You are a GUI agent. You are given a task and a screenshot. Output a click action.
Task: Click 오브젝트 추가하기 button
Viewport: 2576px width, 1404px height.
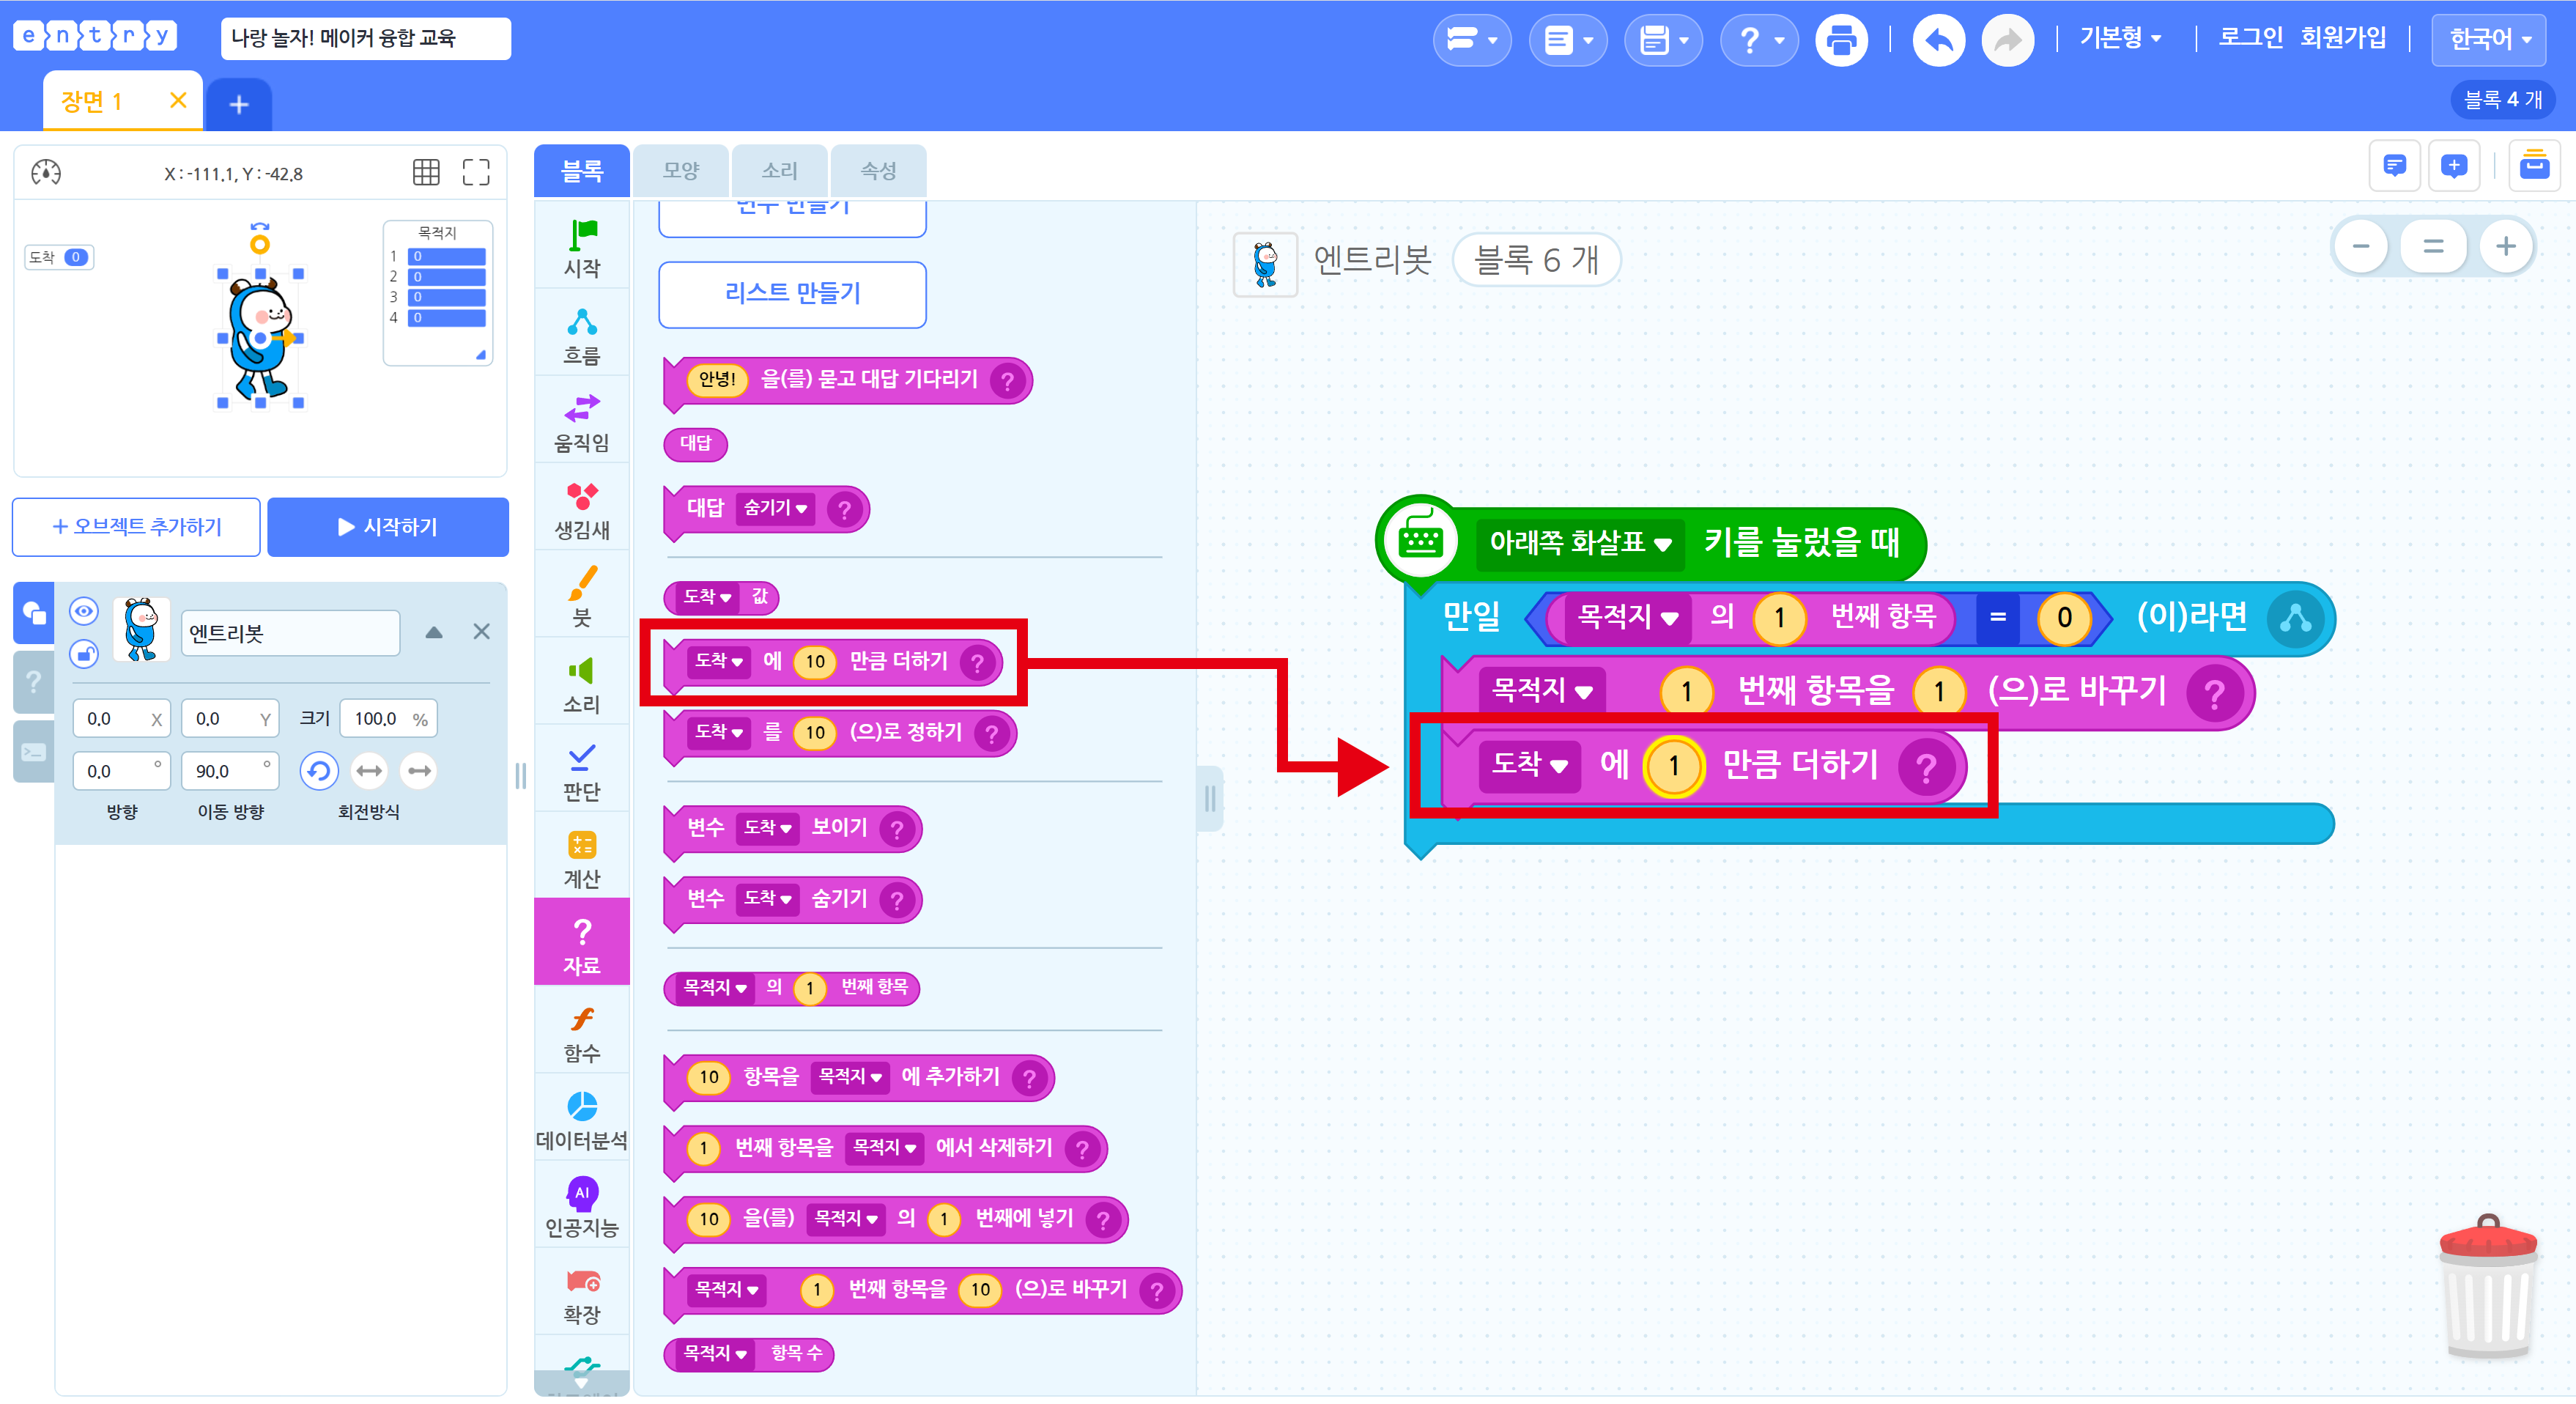coord(137,527)
